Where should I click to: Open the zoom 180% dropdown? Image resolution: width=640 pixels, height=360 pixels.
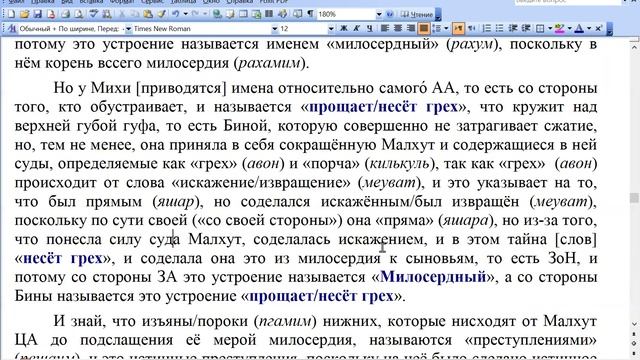click(379, 14)
